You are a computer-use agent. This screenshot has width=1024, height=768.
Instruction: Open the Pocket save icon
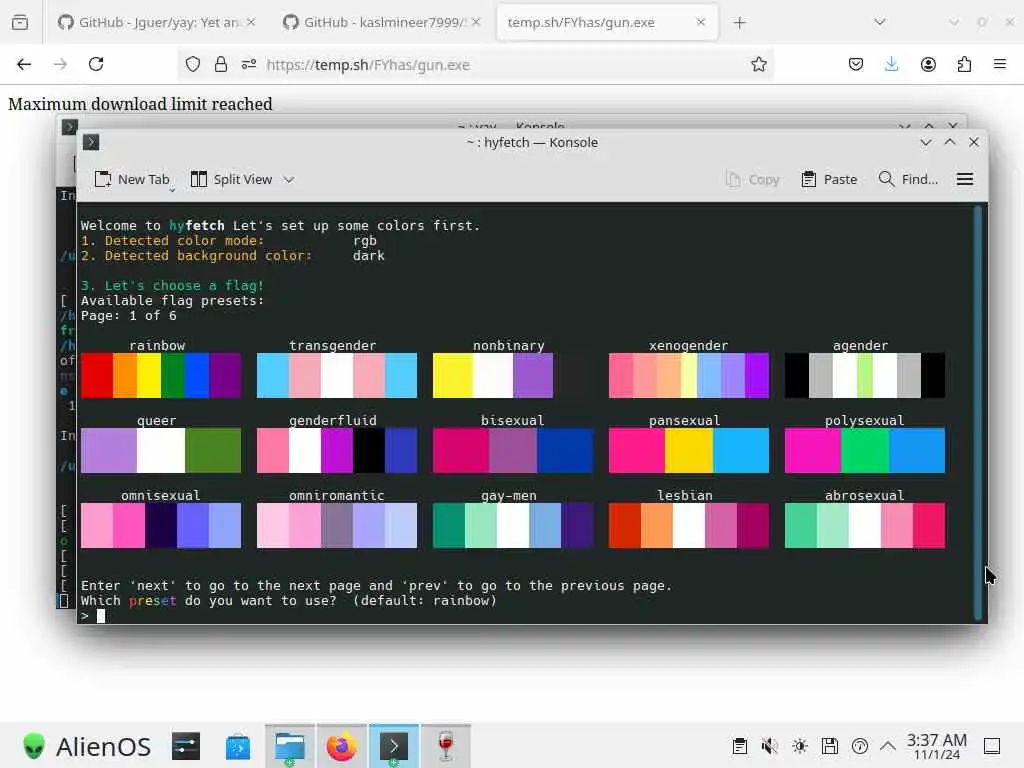coord(856,64)
